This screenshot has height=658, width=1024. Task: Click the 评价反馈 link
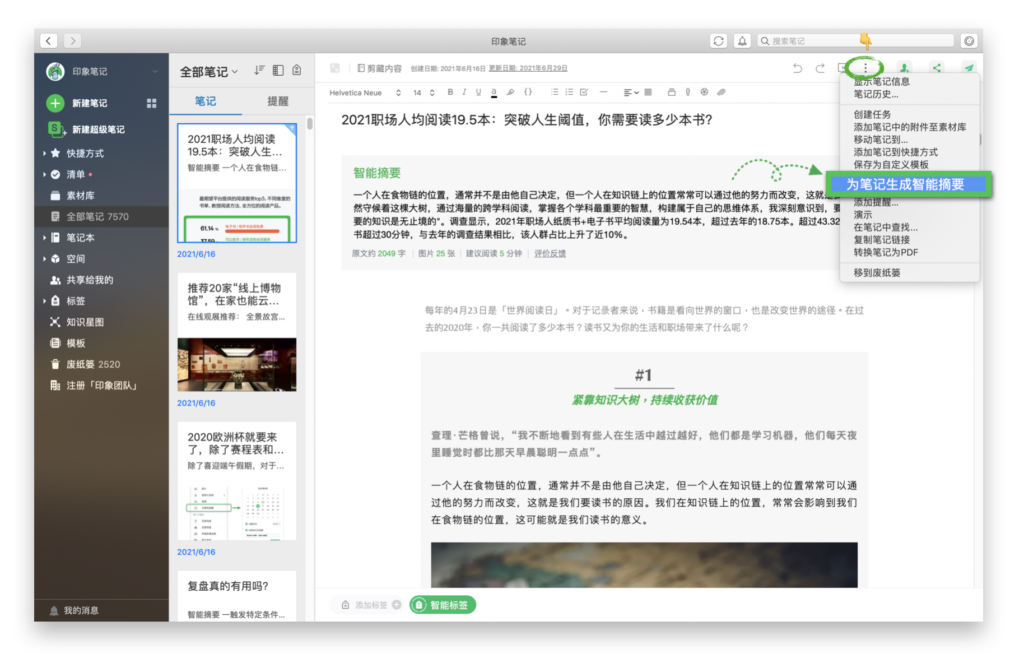550,253
